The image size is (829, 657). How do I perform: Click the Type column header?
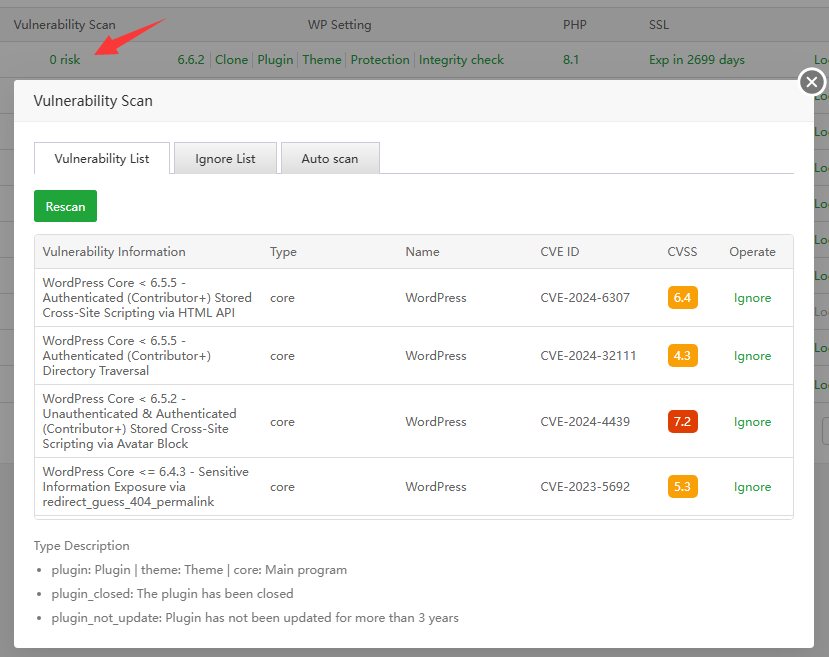[x=283, y=252]
